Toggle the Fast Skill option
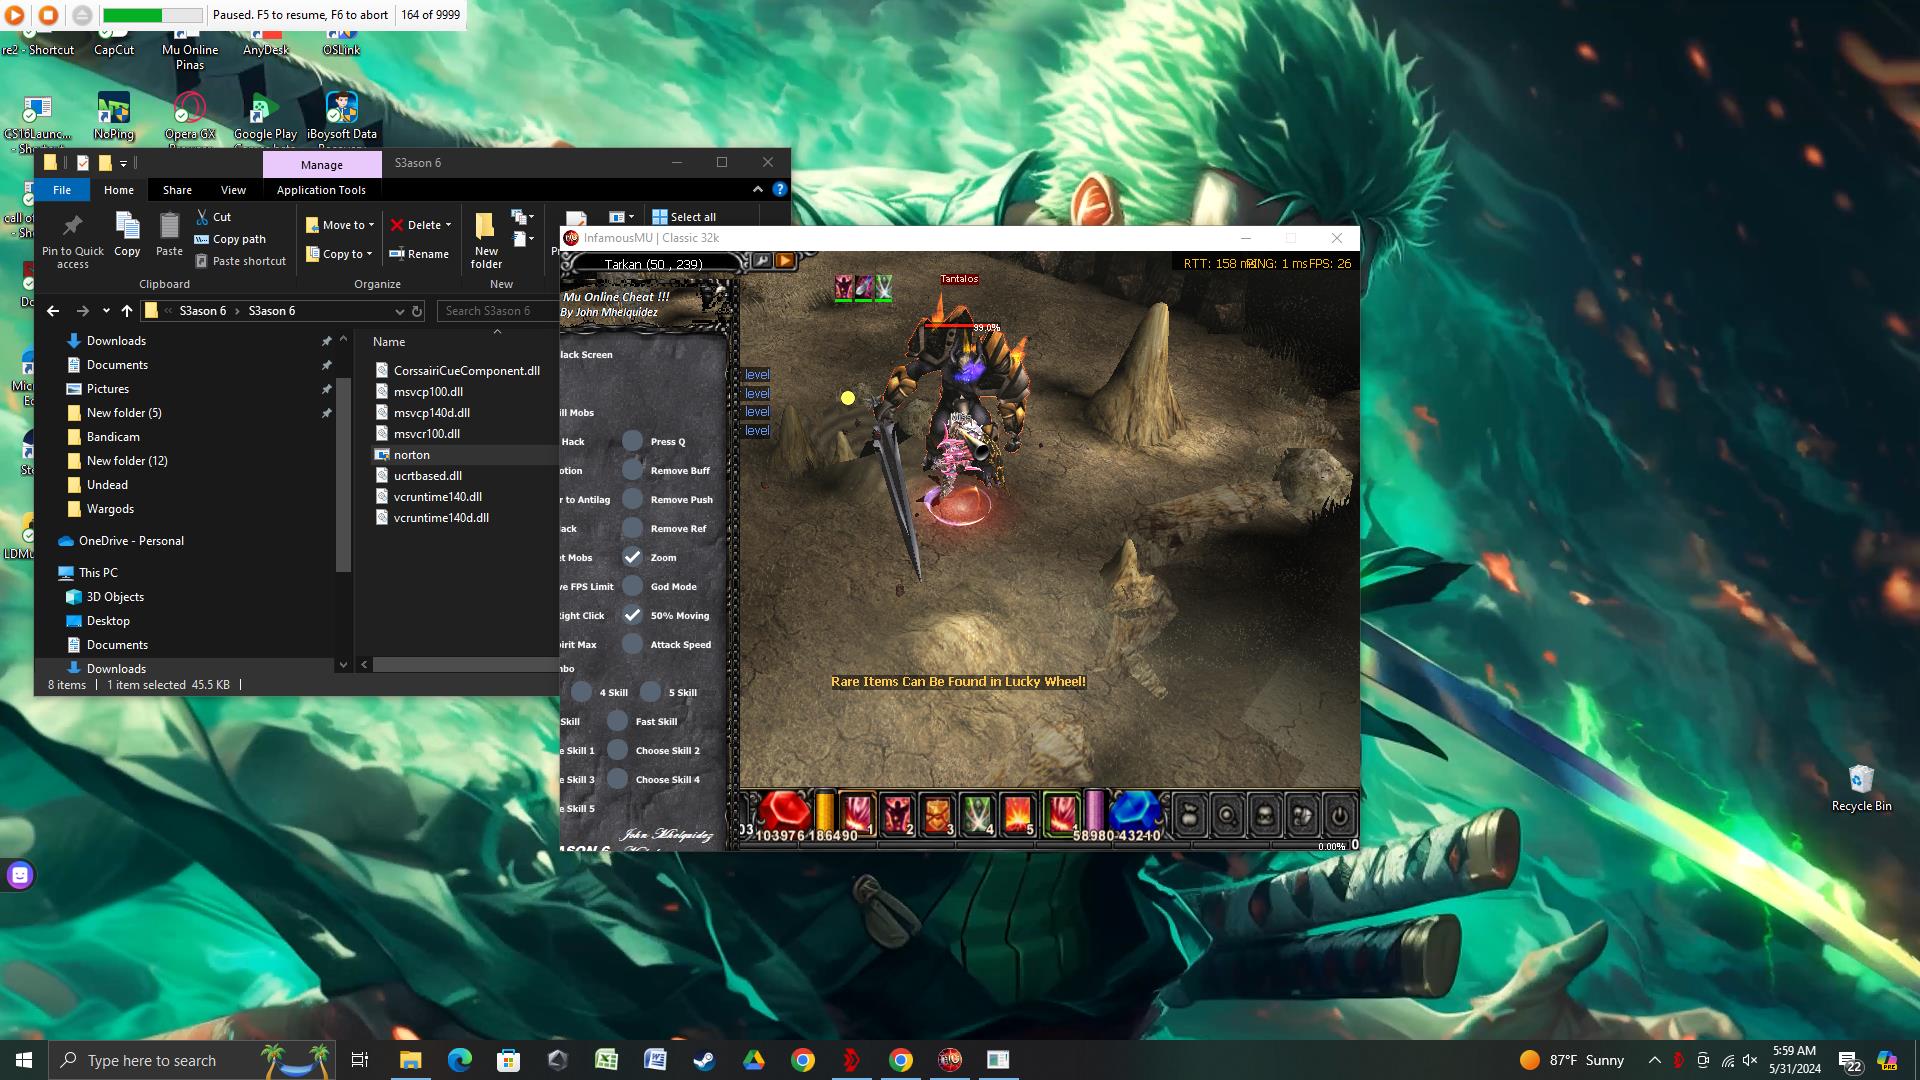This screenshot has height=1080, width=1920. 618,721
